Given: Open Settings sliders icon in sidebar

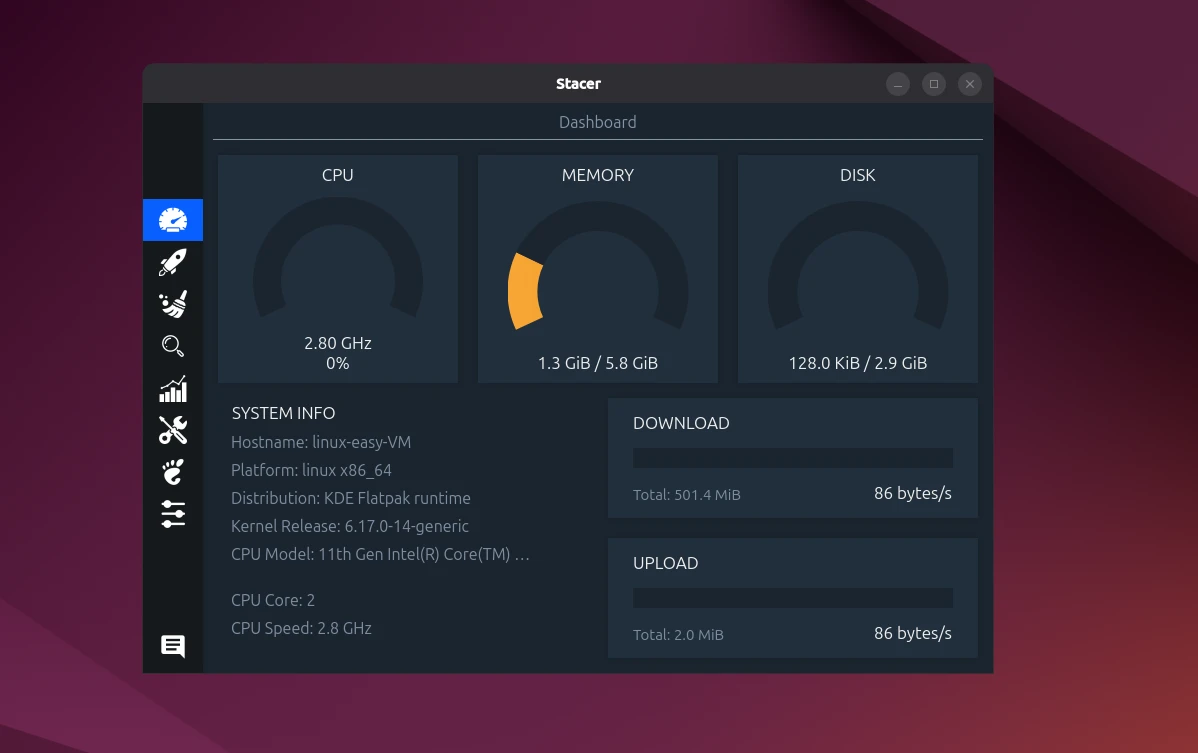Looking at the screenshot, I should tap(173, 514).
